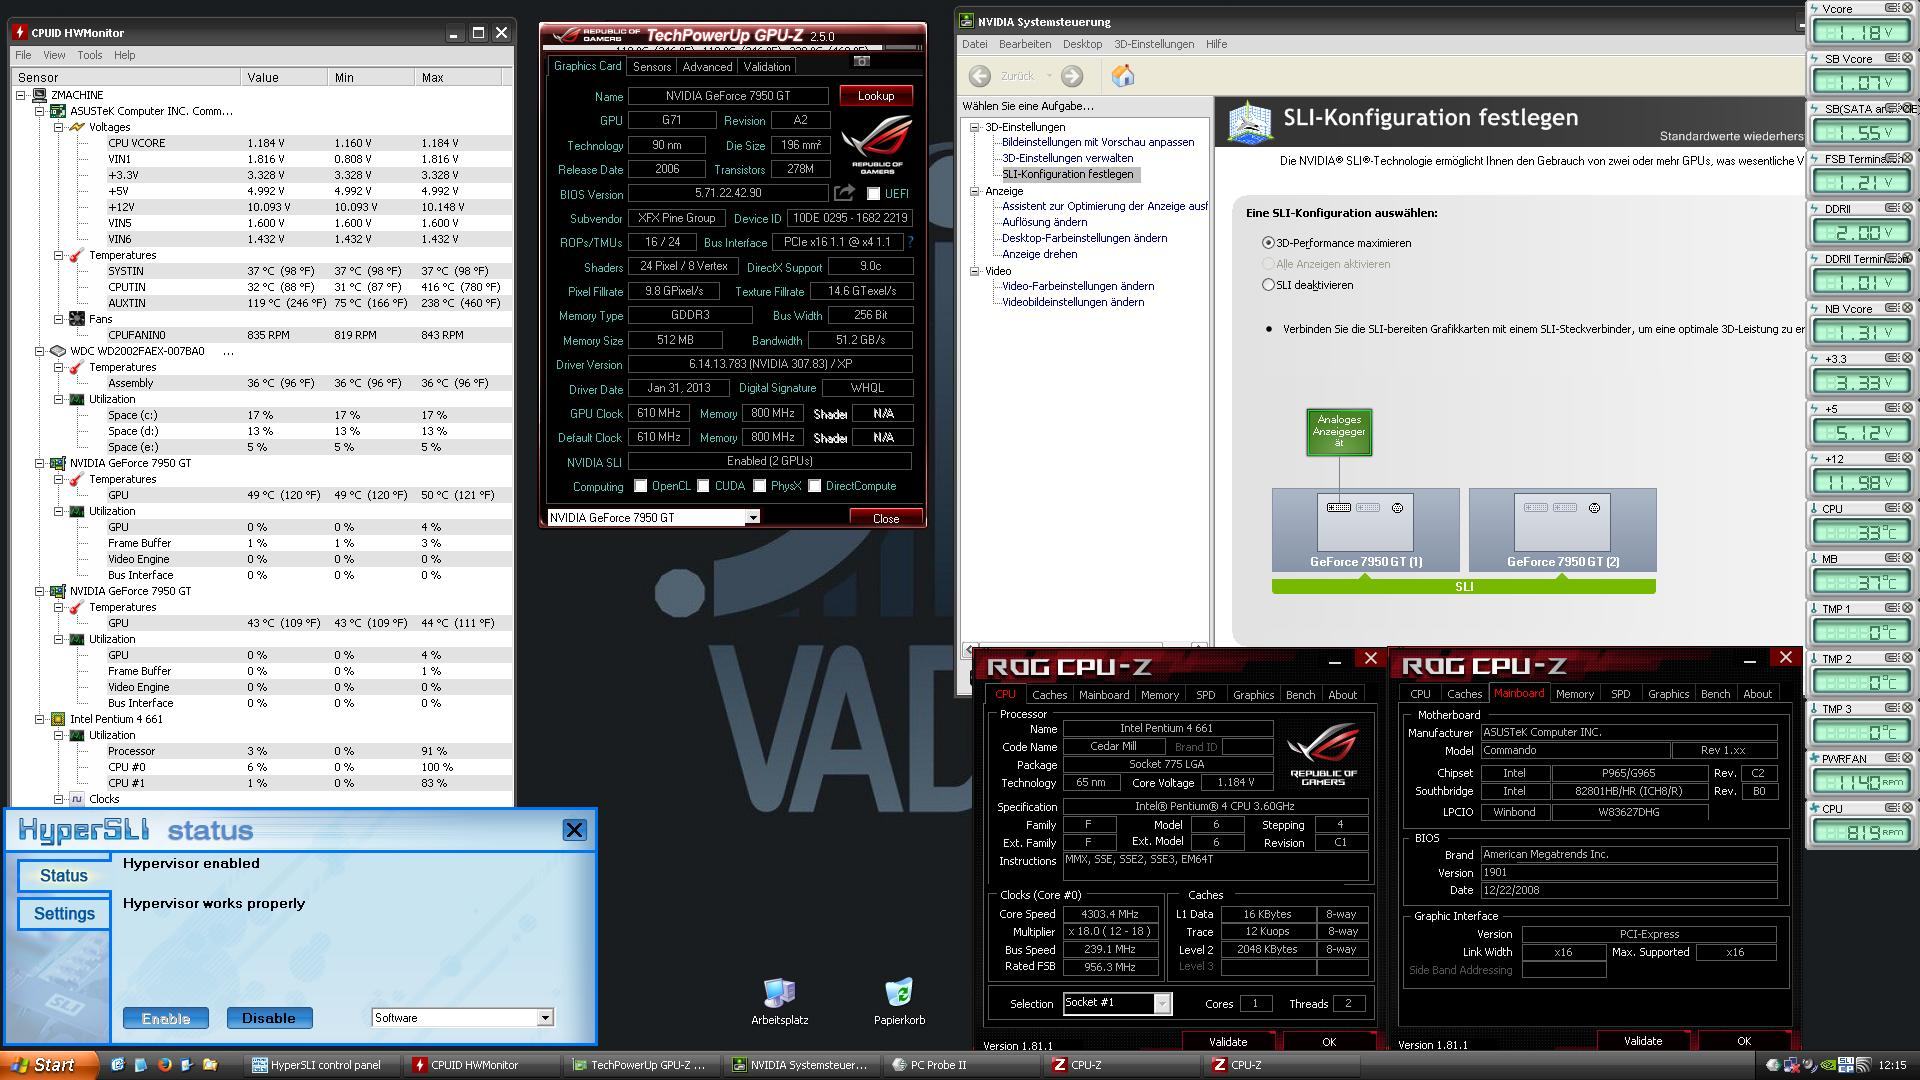The height and width of the screenshot is (1080, 1920).
Task: Select SLI deaktivieren radio option
Action: click(1268, 285)
